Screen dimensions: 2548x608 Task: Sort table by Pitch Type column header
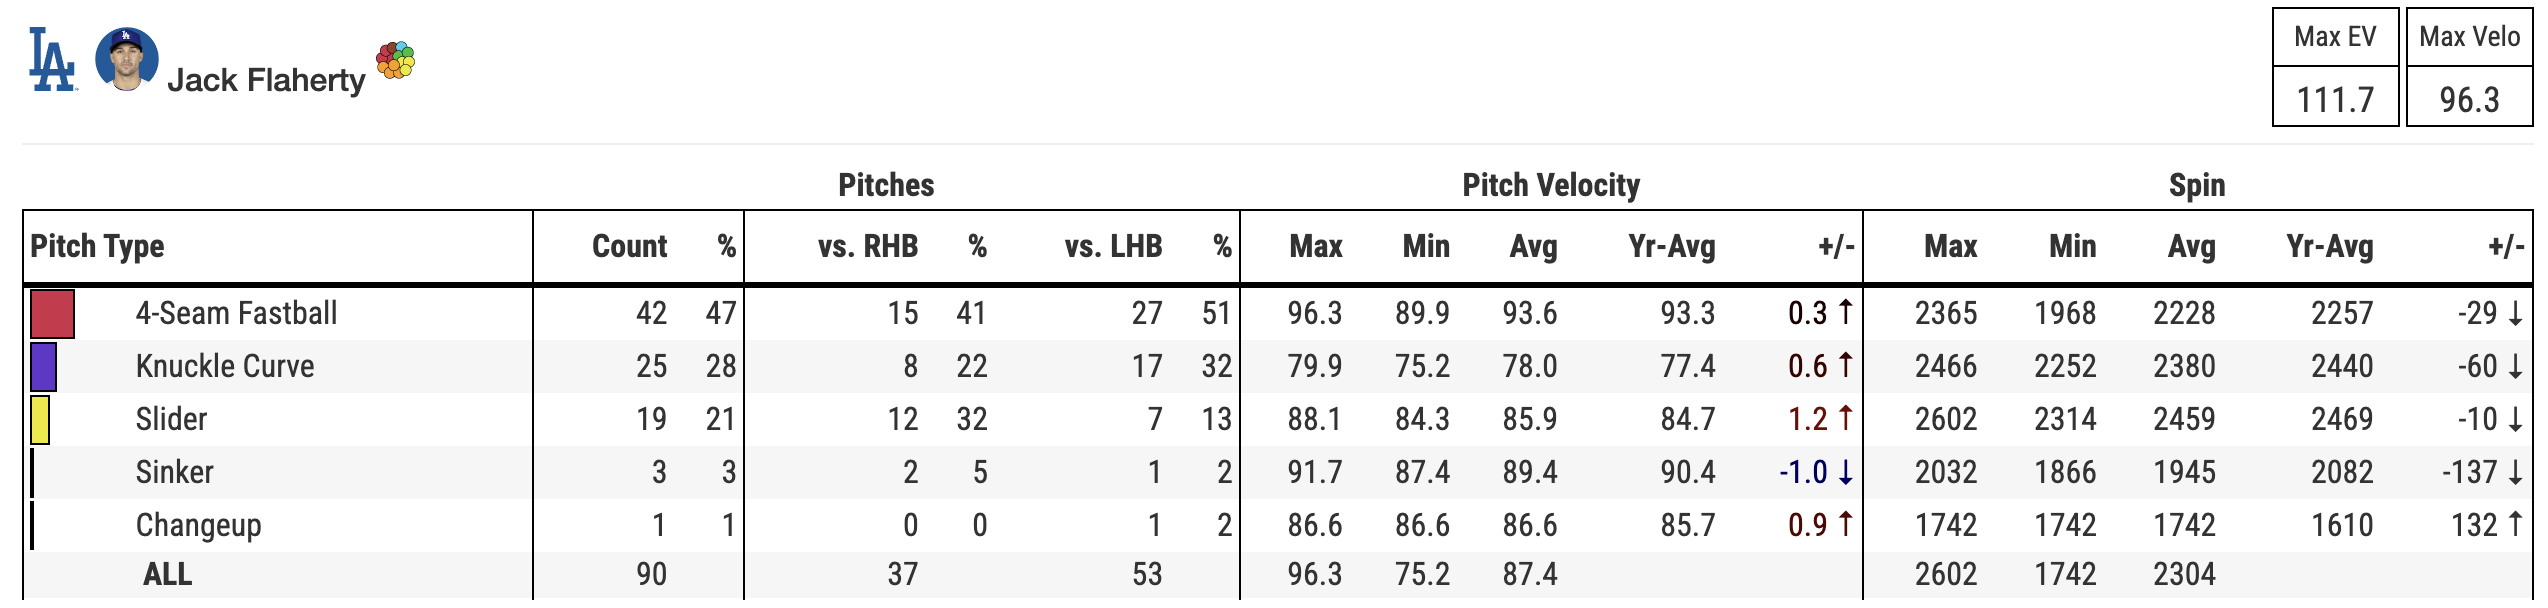(x=97, y=246)
